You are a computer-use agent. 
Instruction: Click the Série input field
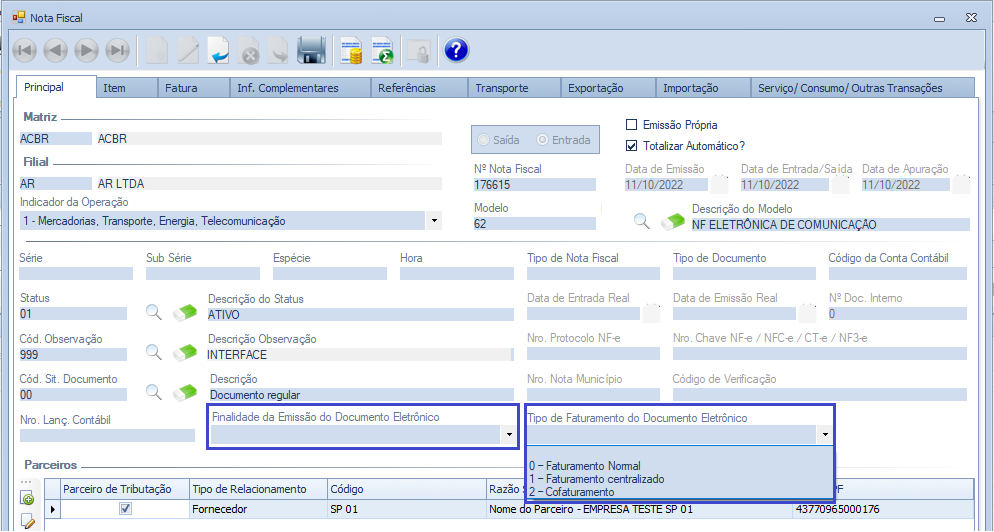[76, 273]
